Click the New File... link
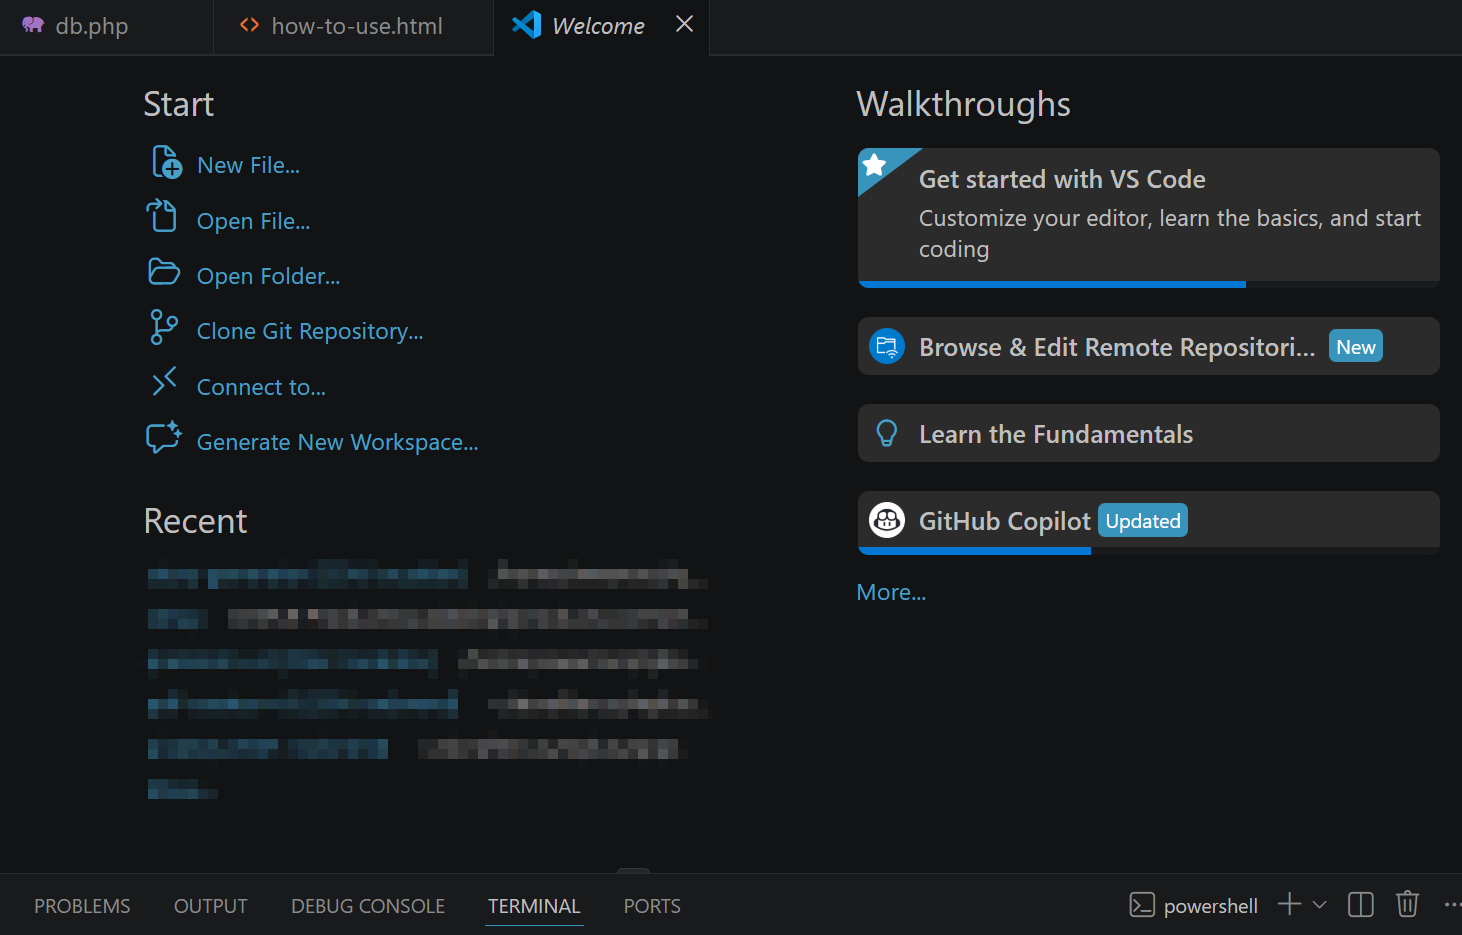Image resolution: width=1462 pixels, height=935 pixels. point(249,165)
